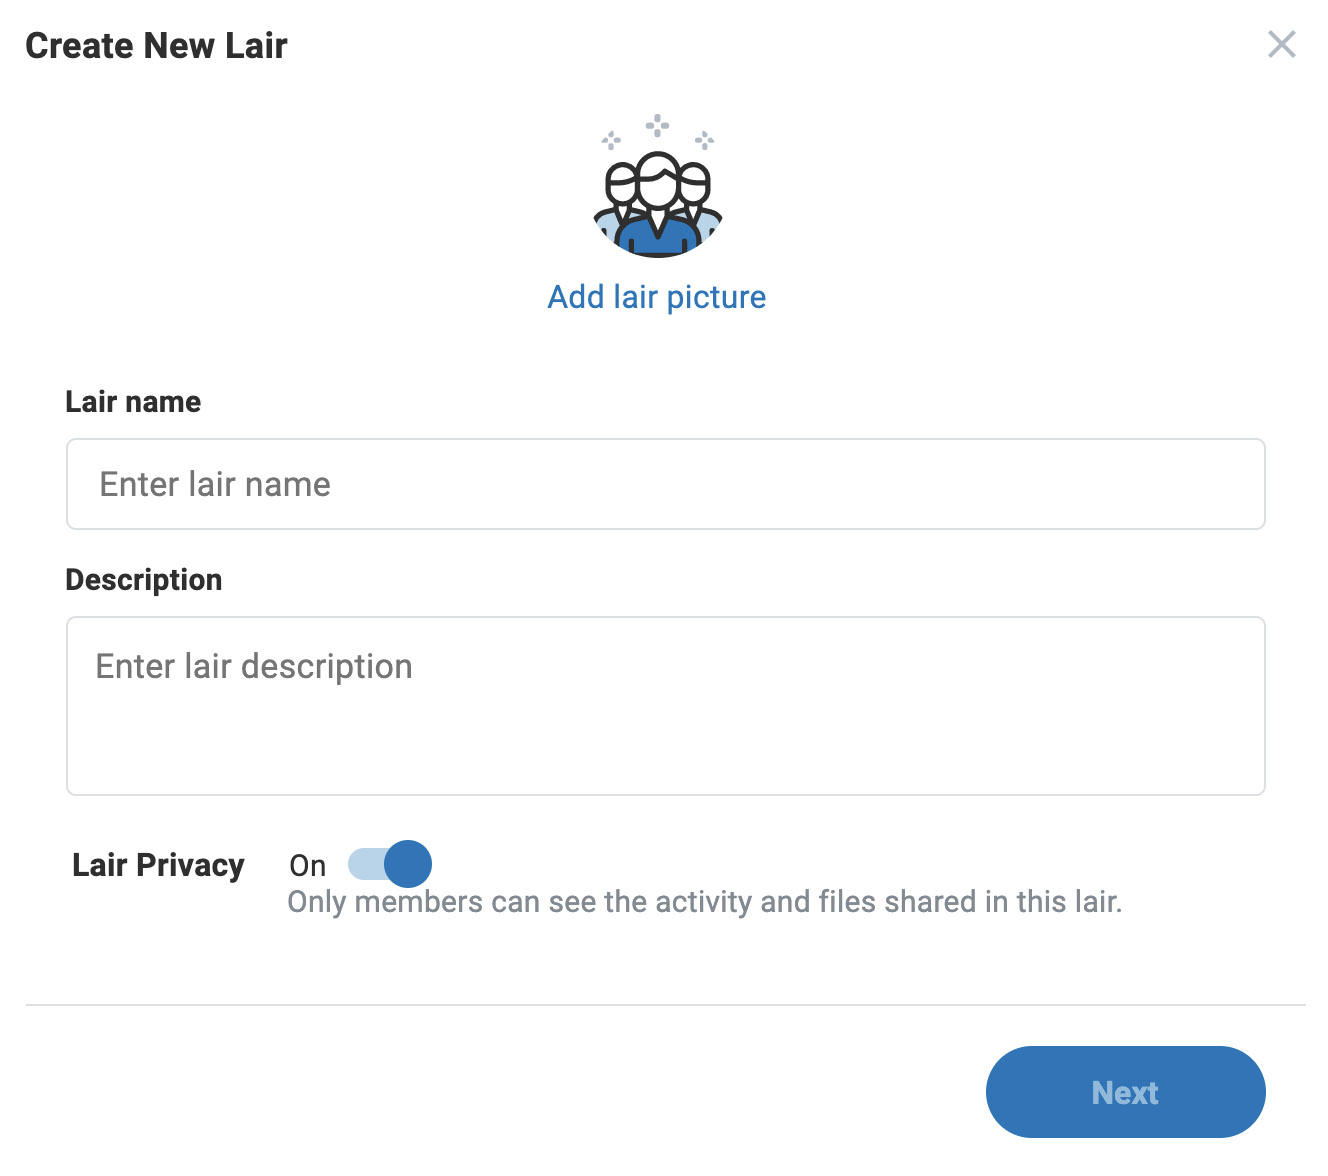Click the center blue-shirted figure in avatar
Viewport: 1328px width, 1176px height.
657,210
